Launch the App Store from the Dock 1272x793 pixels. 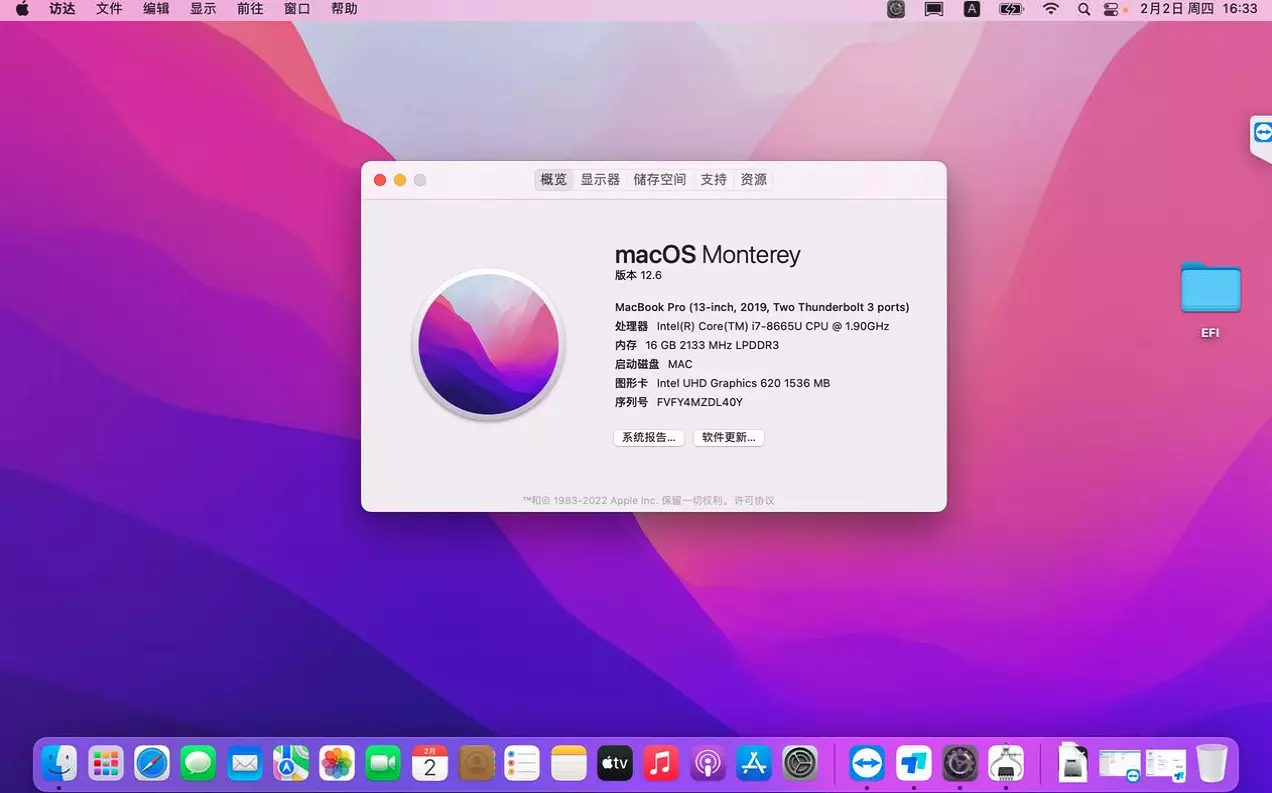[752, 763]
